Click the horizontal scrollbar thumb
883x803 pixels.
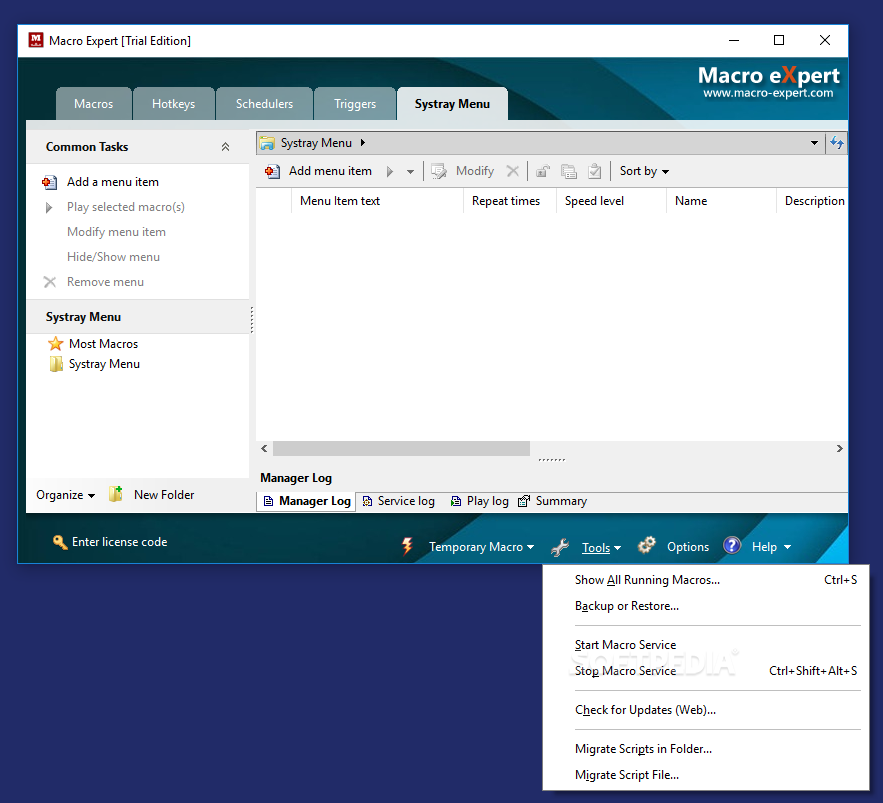tap(401, 449)
